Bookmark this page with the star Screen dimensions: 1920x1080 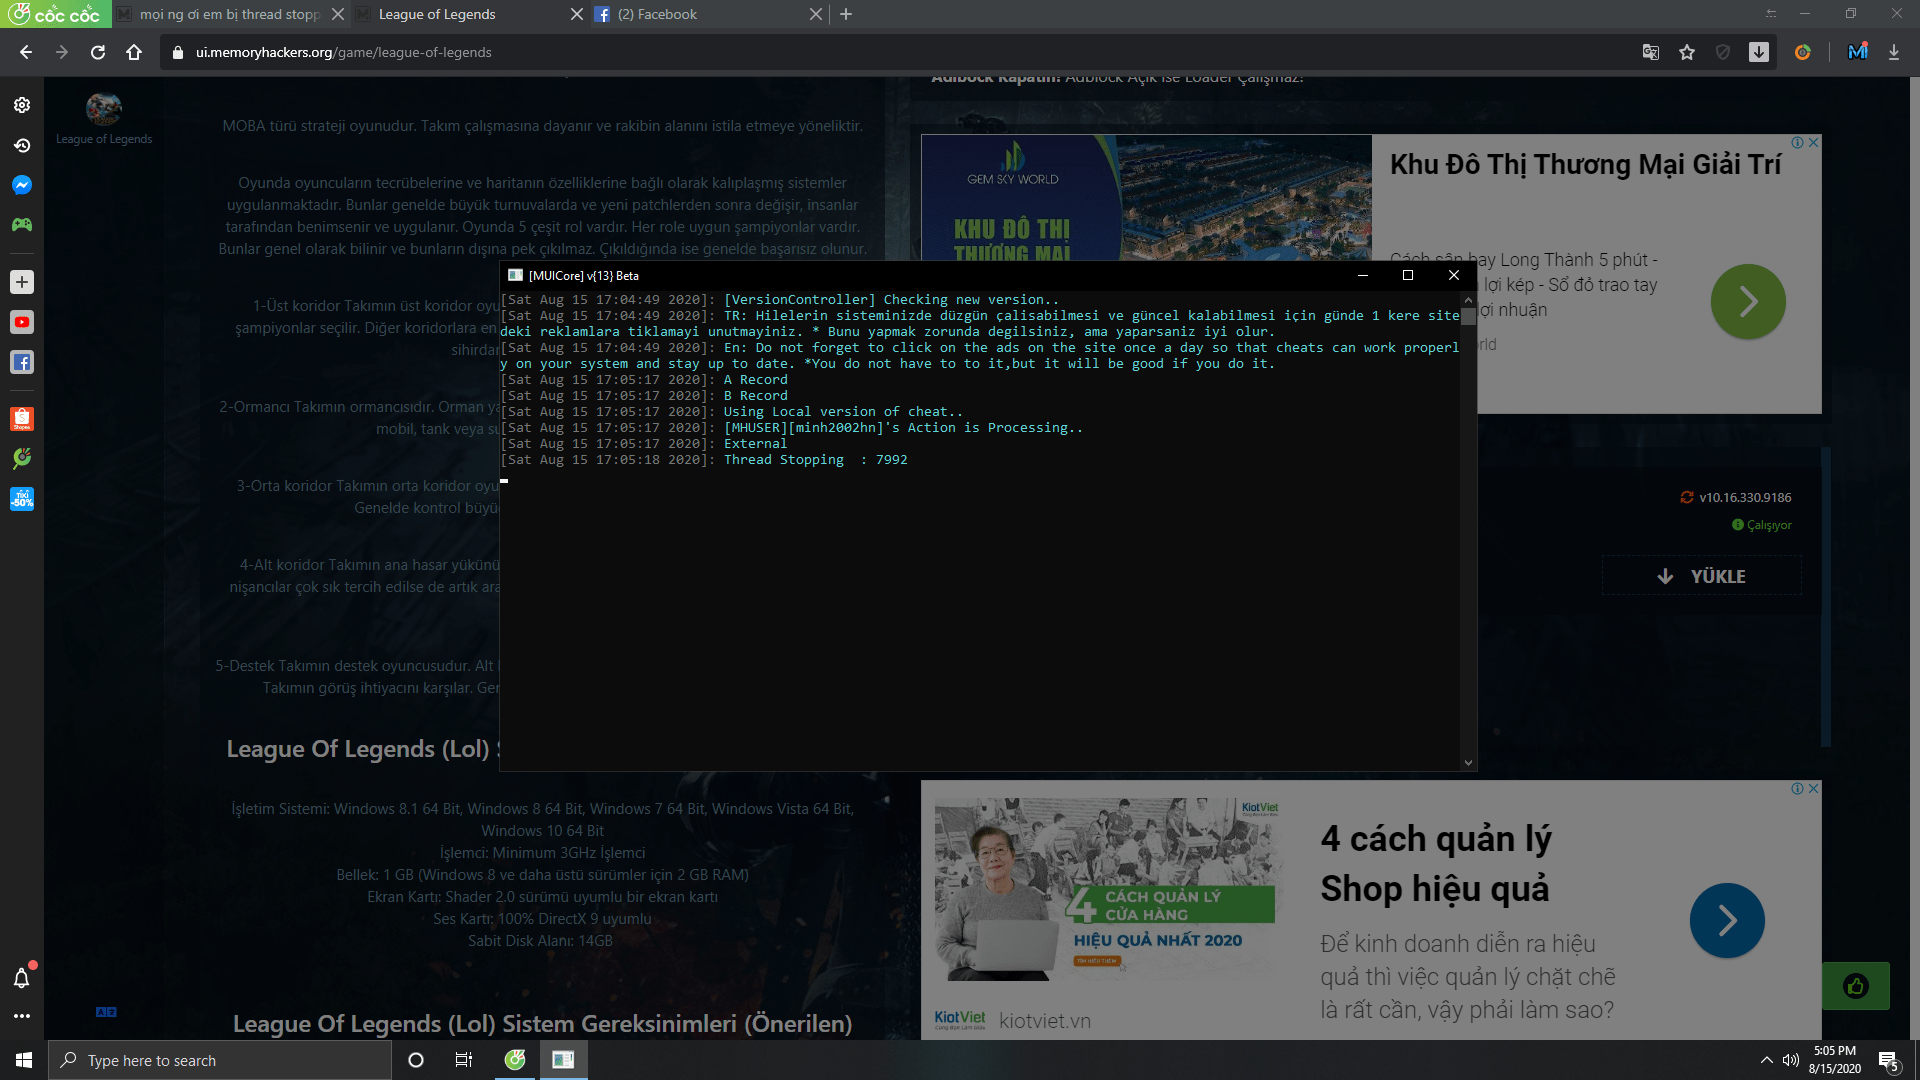click(x=1687, y=52)
